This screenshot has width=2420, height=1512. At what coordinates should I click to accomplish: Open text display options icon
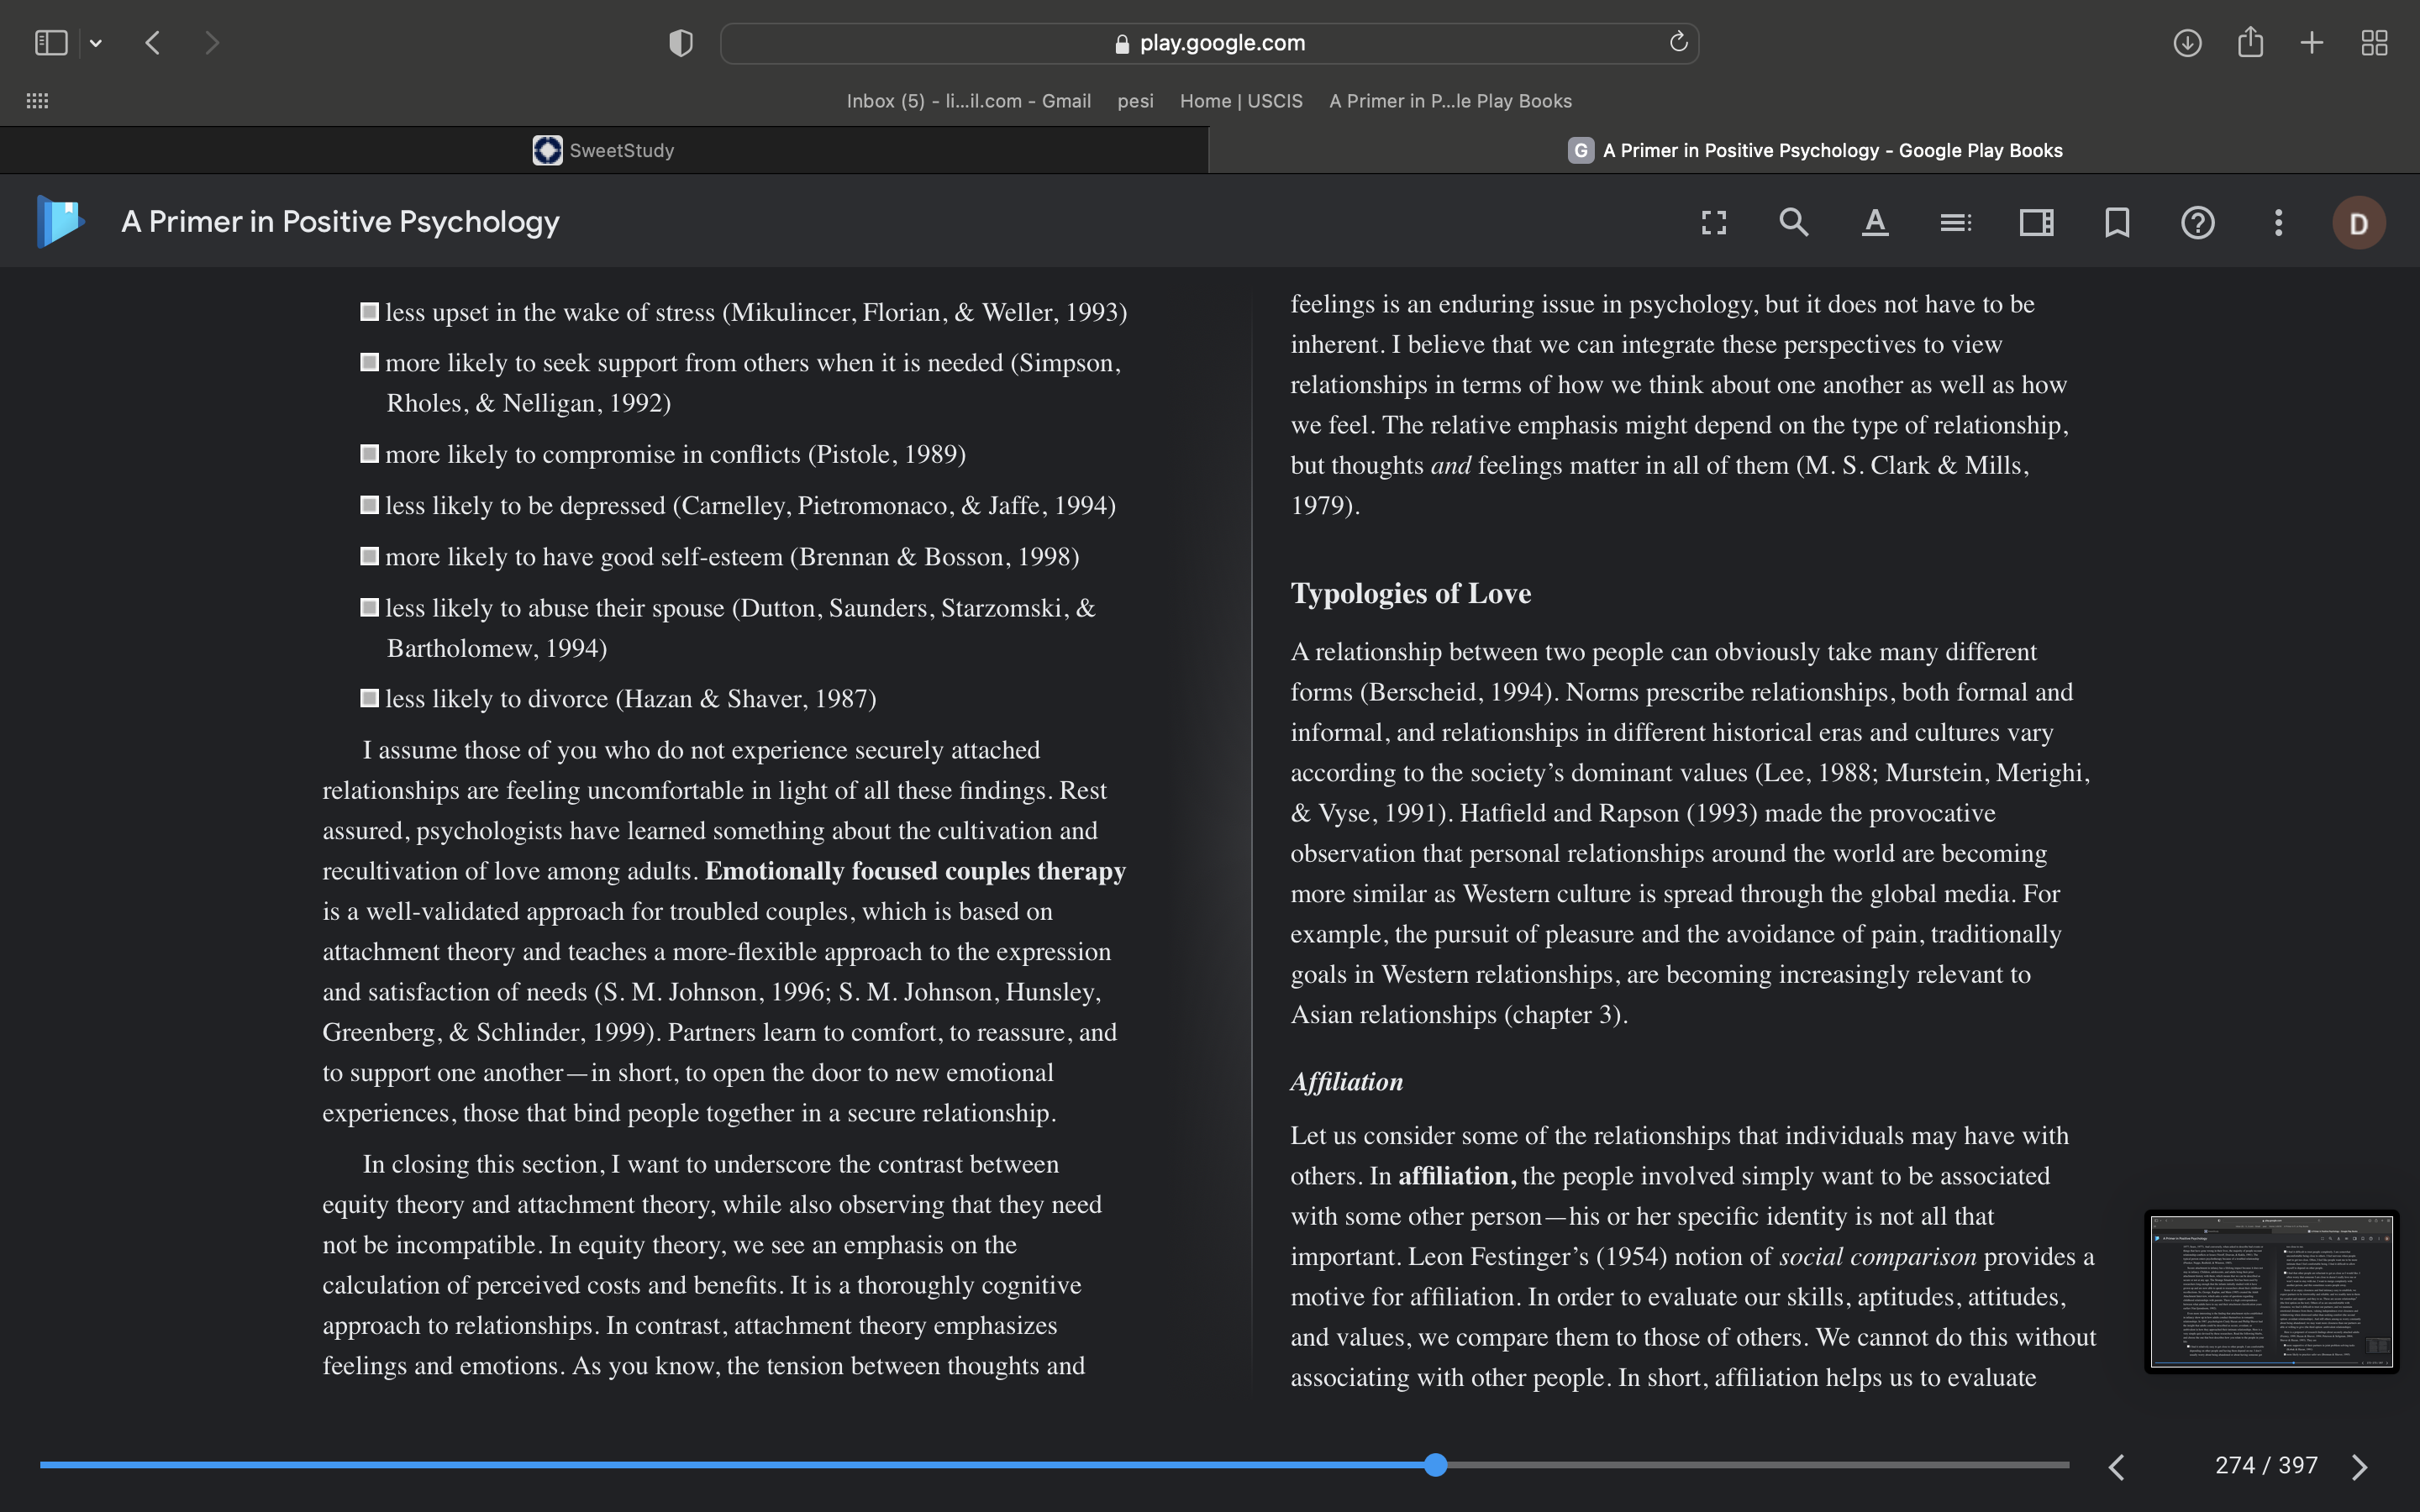[x=1875, y=222]
